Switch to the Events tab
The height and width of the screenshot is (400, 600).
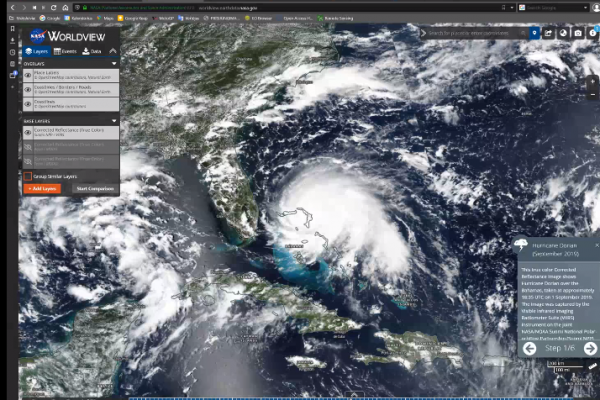[x=65, y=51]
